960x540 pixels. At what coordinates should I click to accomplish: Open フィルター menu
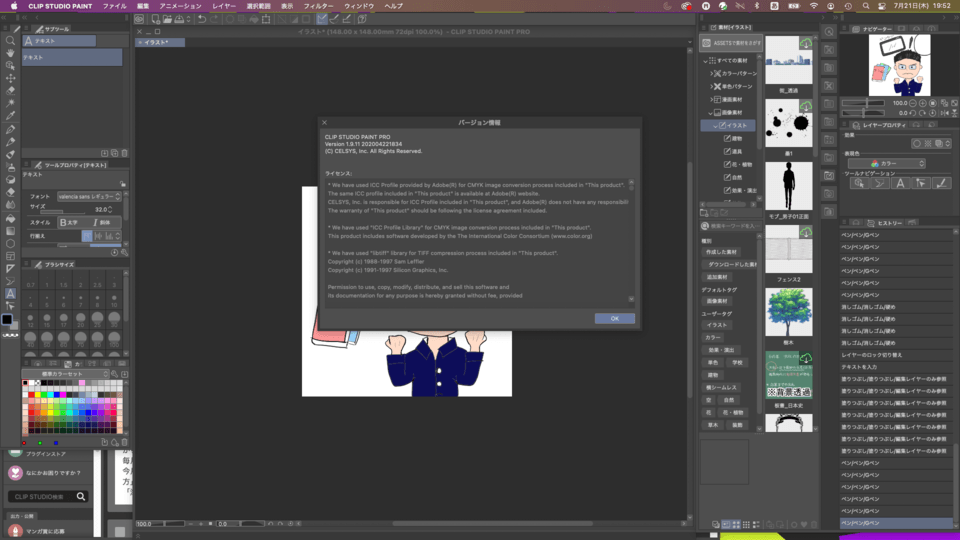pyautogui.click(x=318, y=6)
